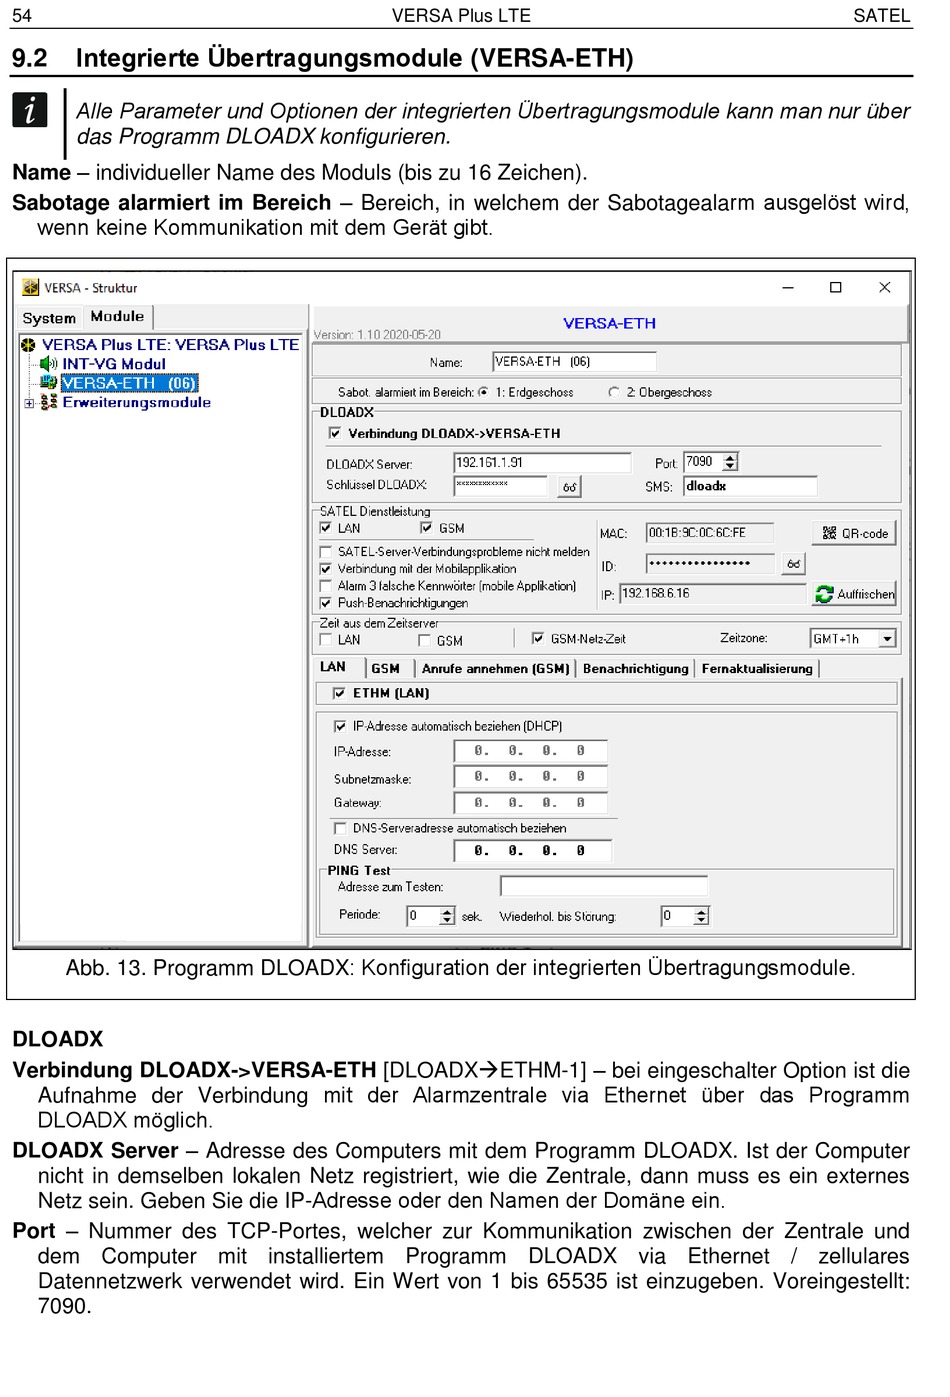Open the Fernaktualisierung tab

click(x=757, y=669)
